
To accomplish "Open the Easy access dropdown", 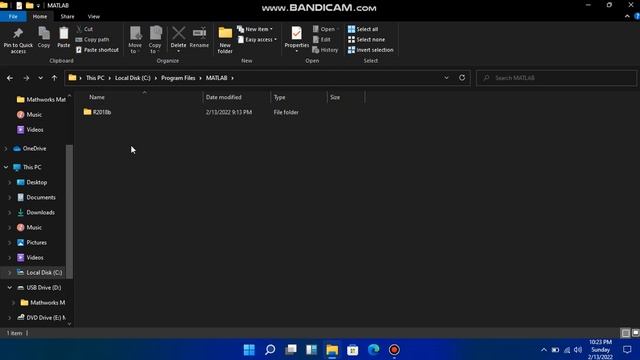I will [x=257, y=40].
